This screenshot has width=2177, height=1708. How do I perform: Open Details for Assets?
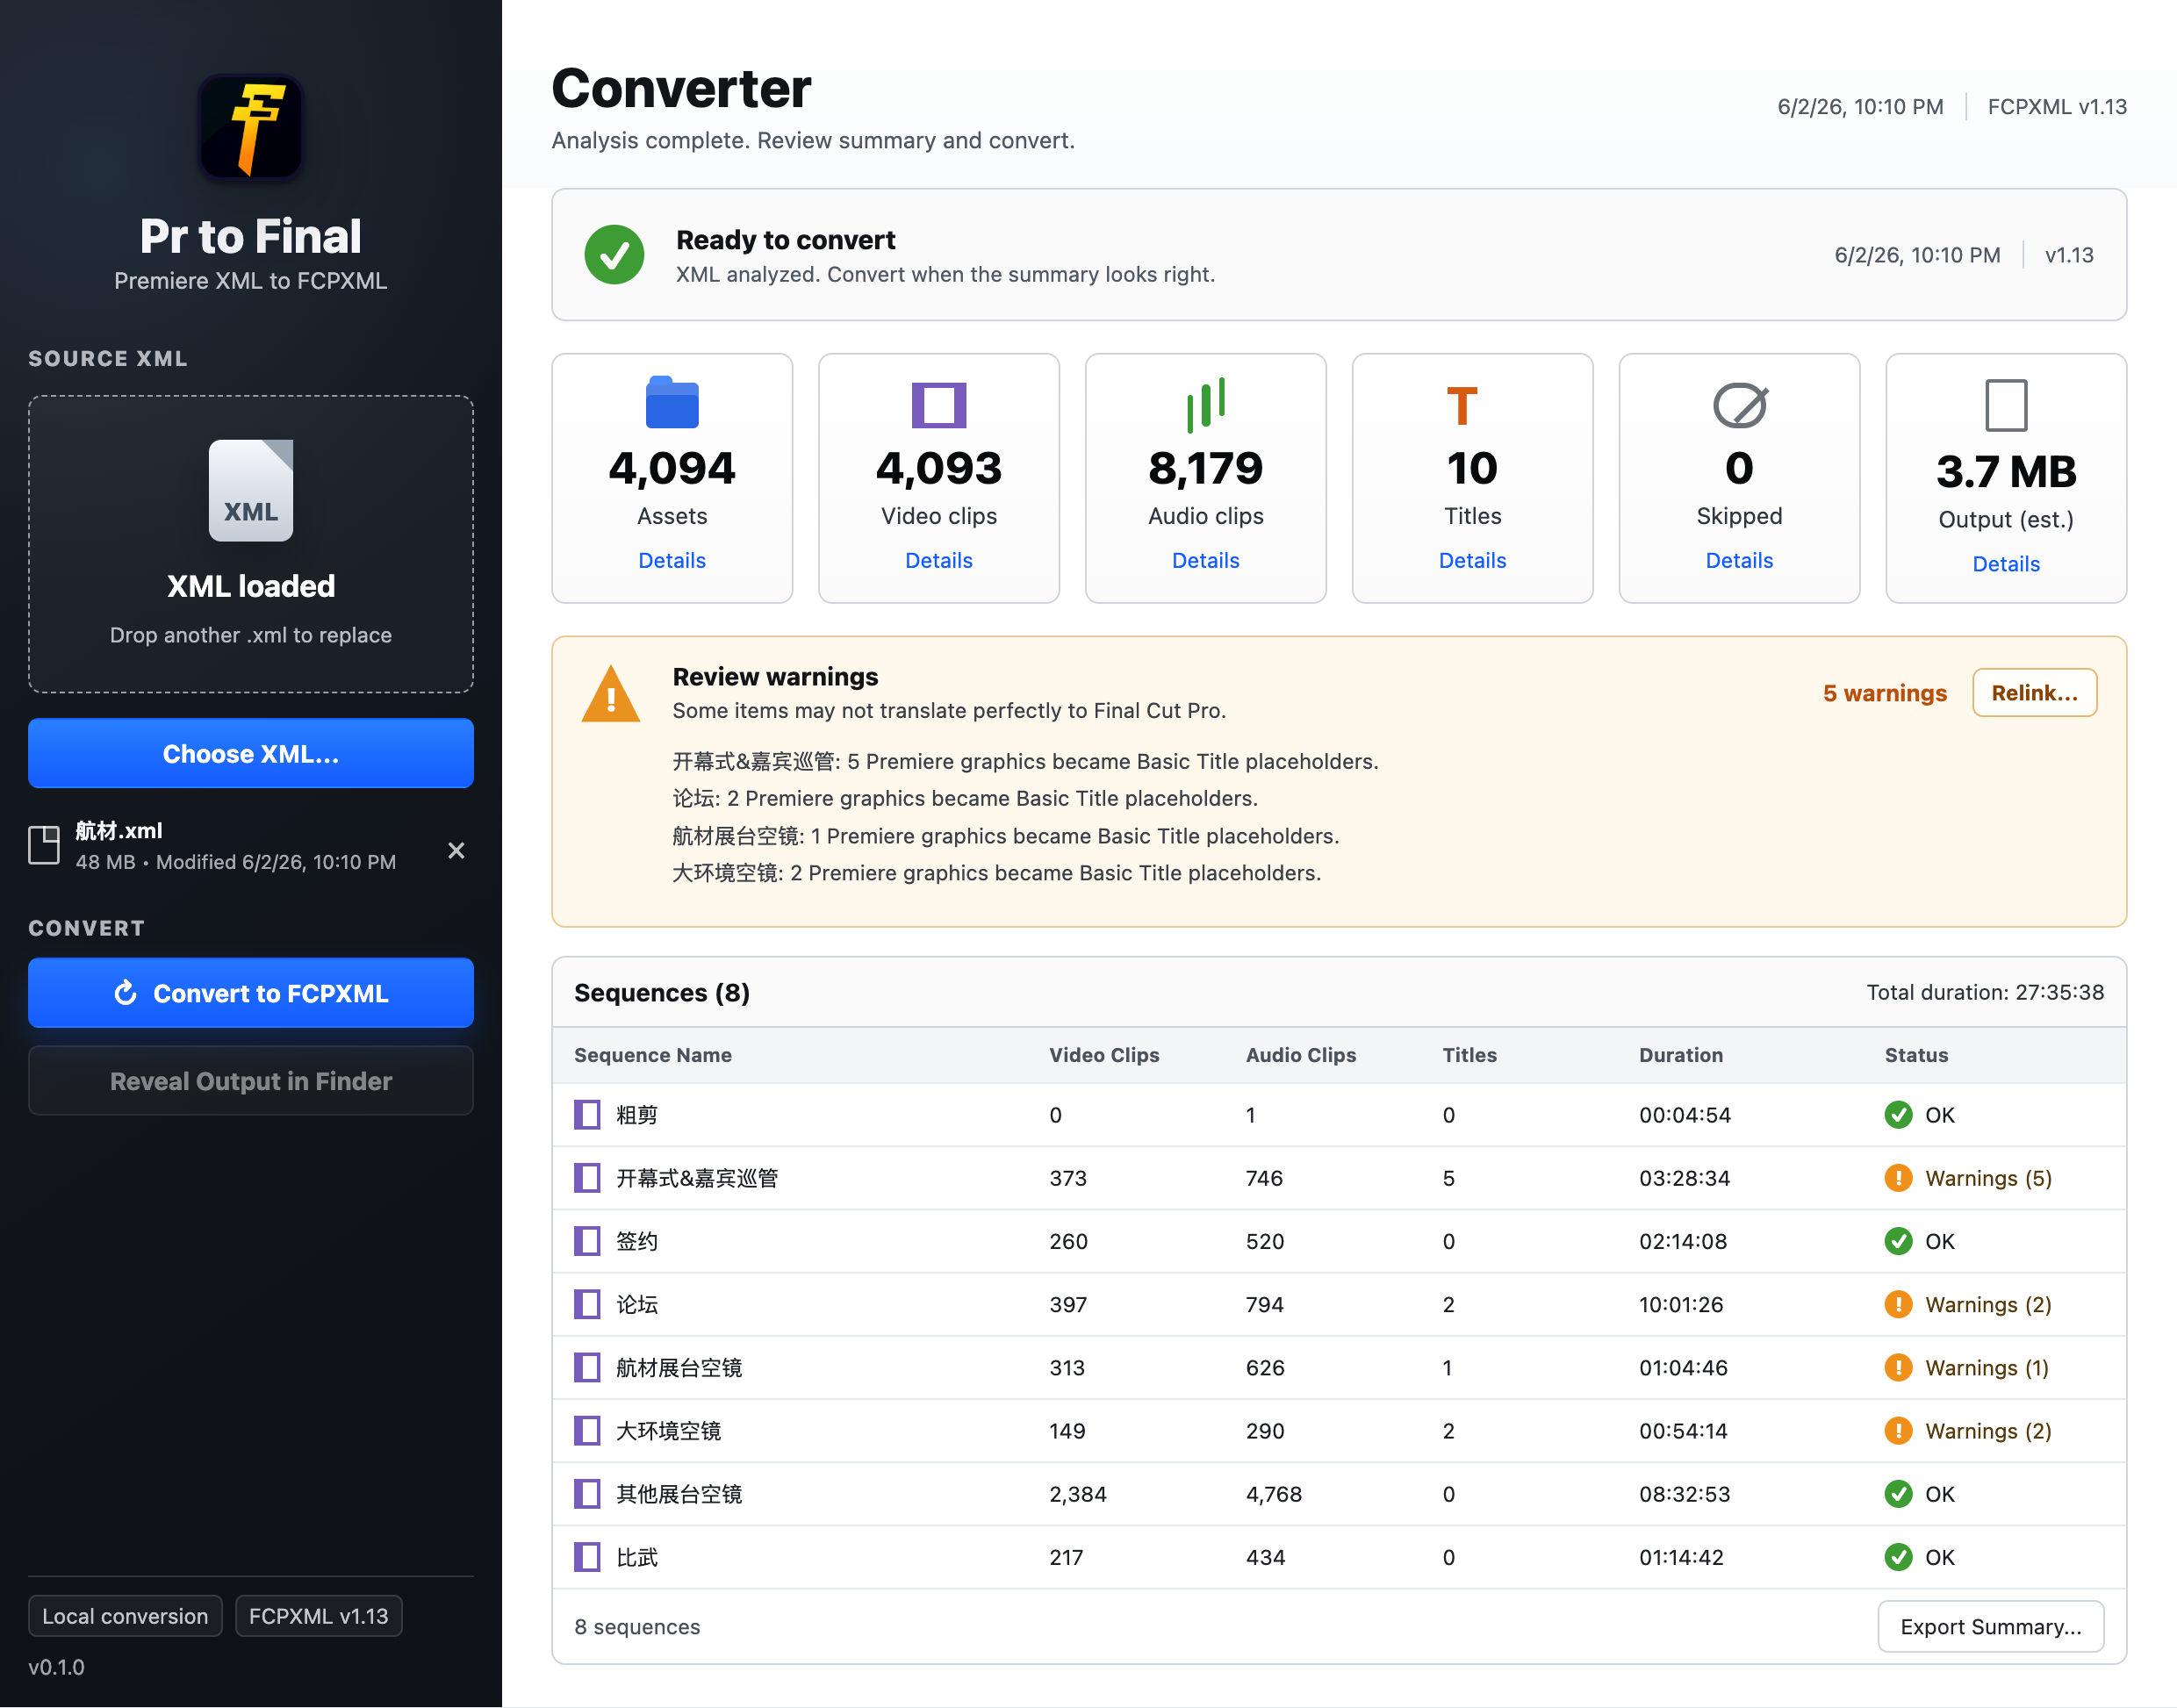[x=672, y=560]
